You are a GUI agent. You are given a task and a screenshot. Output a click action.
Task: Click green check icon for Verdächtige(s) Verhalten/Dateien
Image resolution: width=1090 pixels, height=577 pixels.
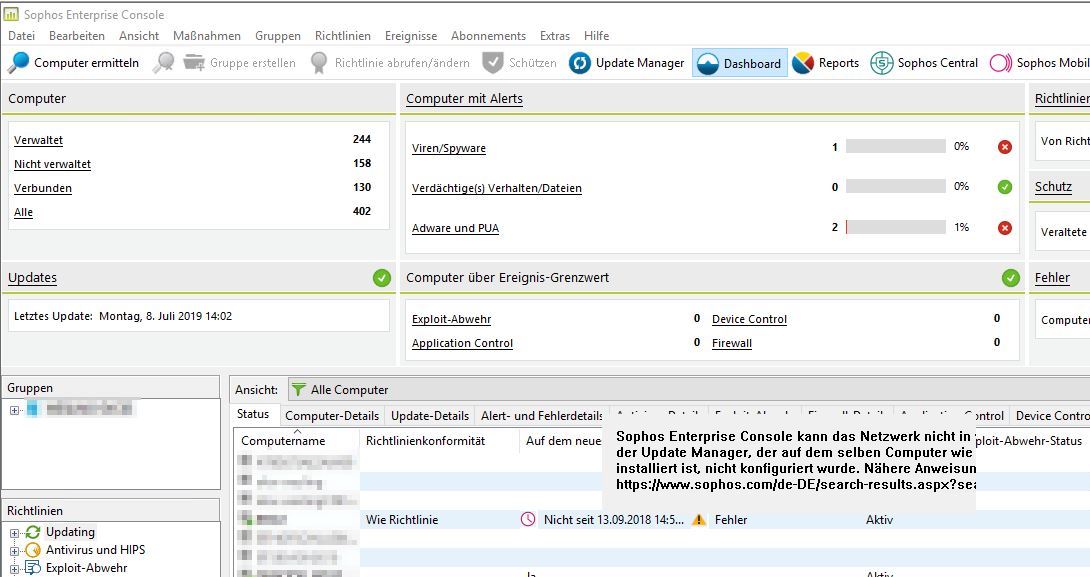[x=1004, y=187]
